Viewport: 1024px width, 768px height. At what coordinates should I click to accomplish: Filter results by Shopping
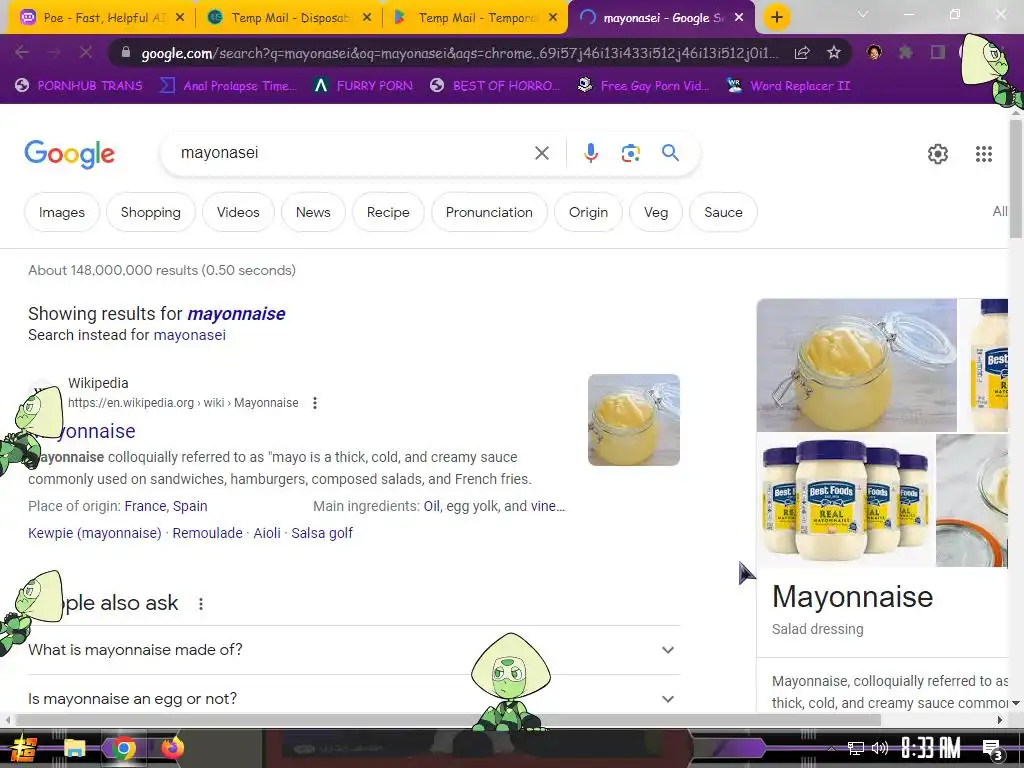tap(150, 212)
